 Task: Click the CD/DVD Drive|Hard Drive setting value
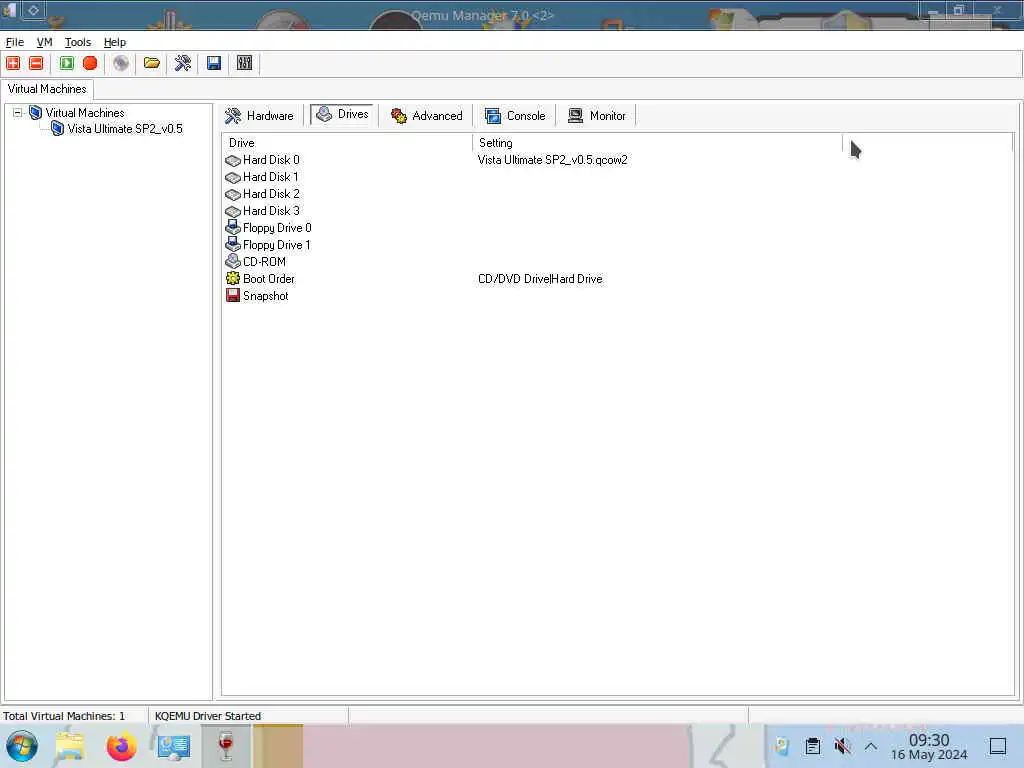point(540,279)
